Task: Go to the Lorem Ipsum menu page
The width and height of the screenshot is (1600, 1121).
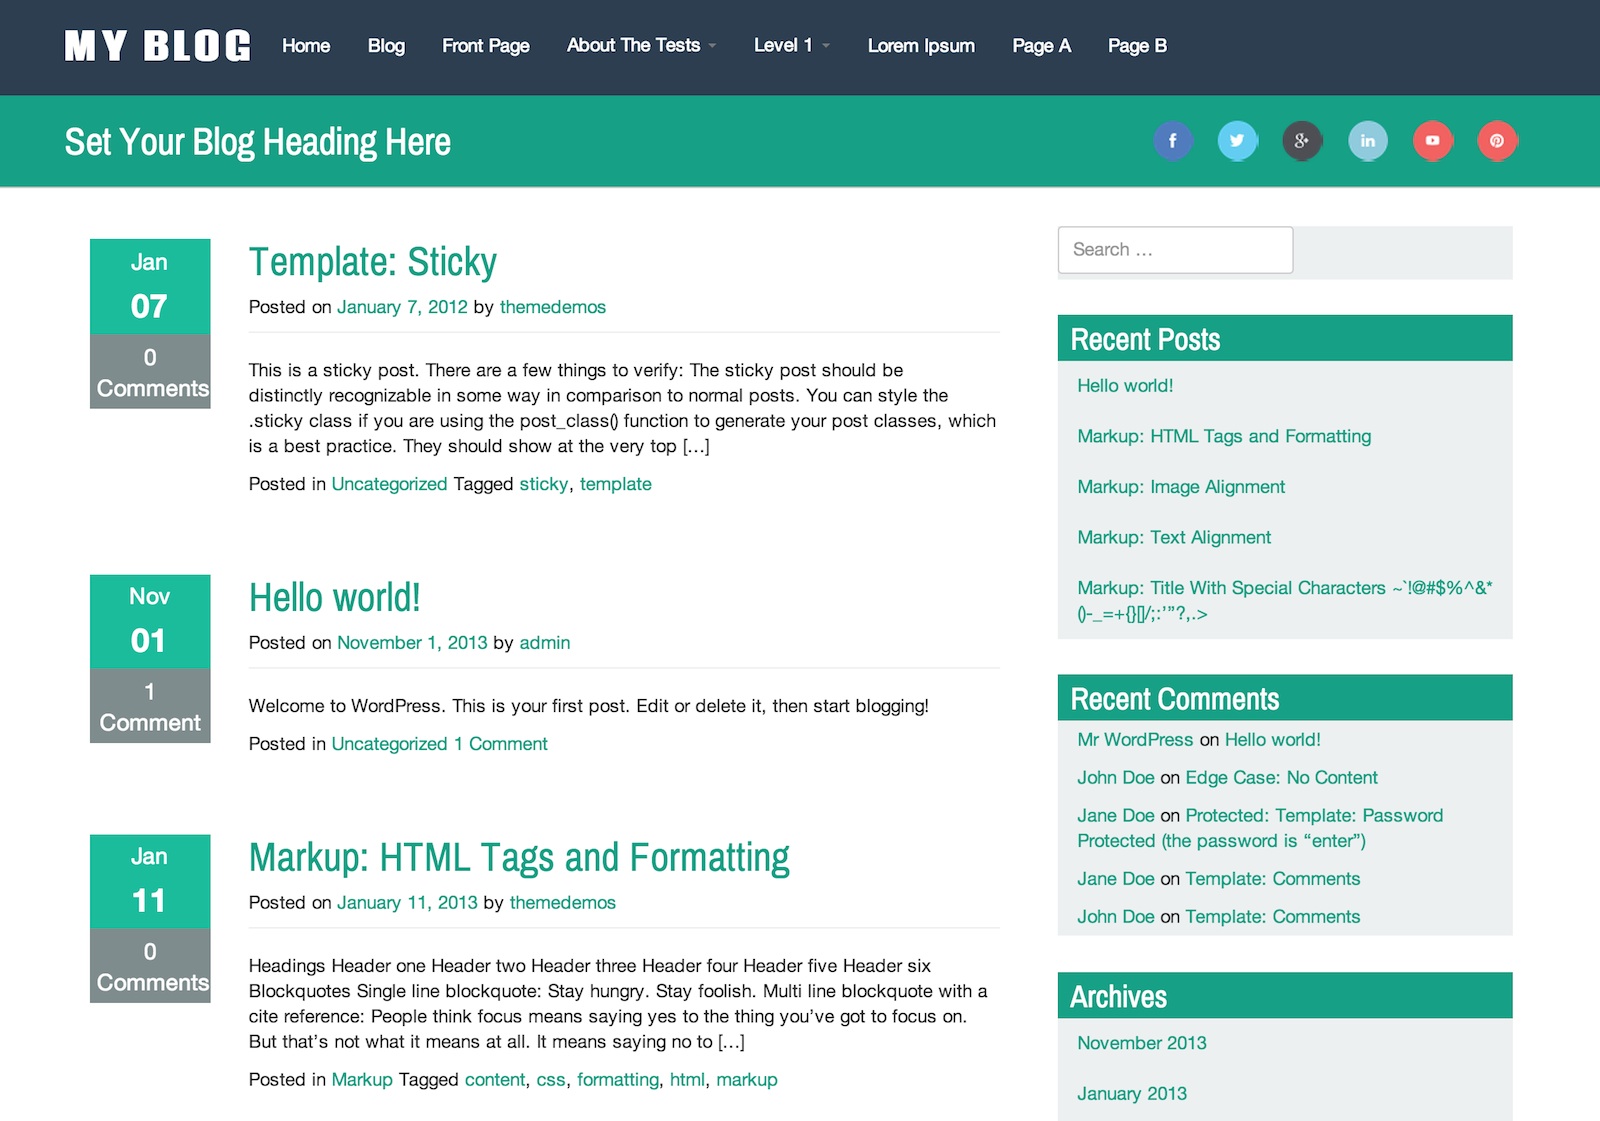Action: (920, 46)
